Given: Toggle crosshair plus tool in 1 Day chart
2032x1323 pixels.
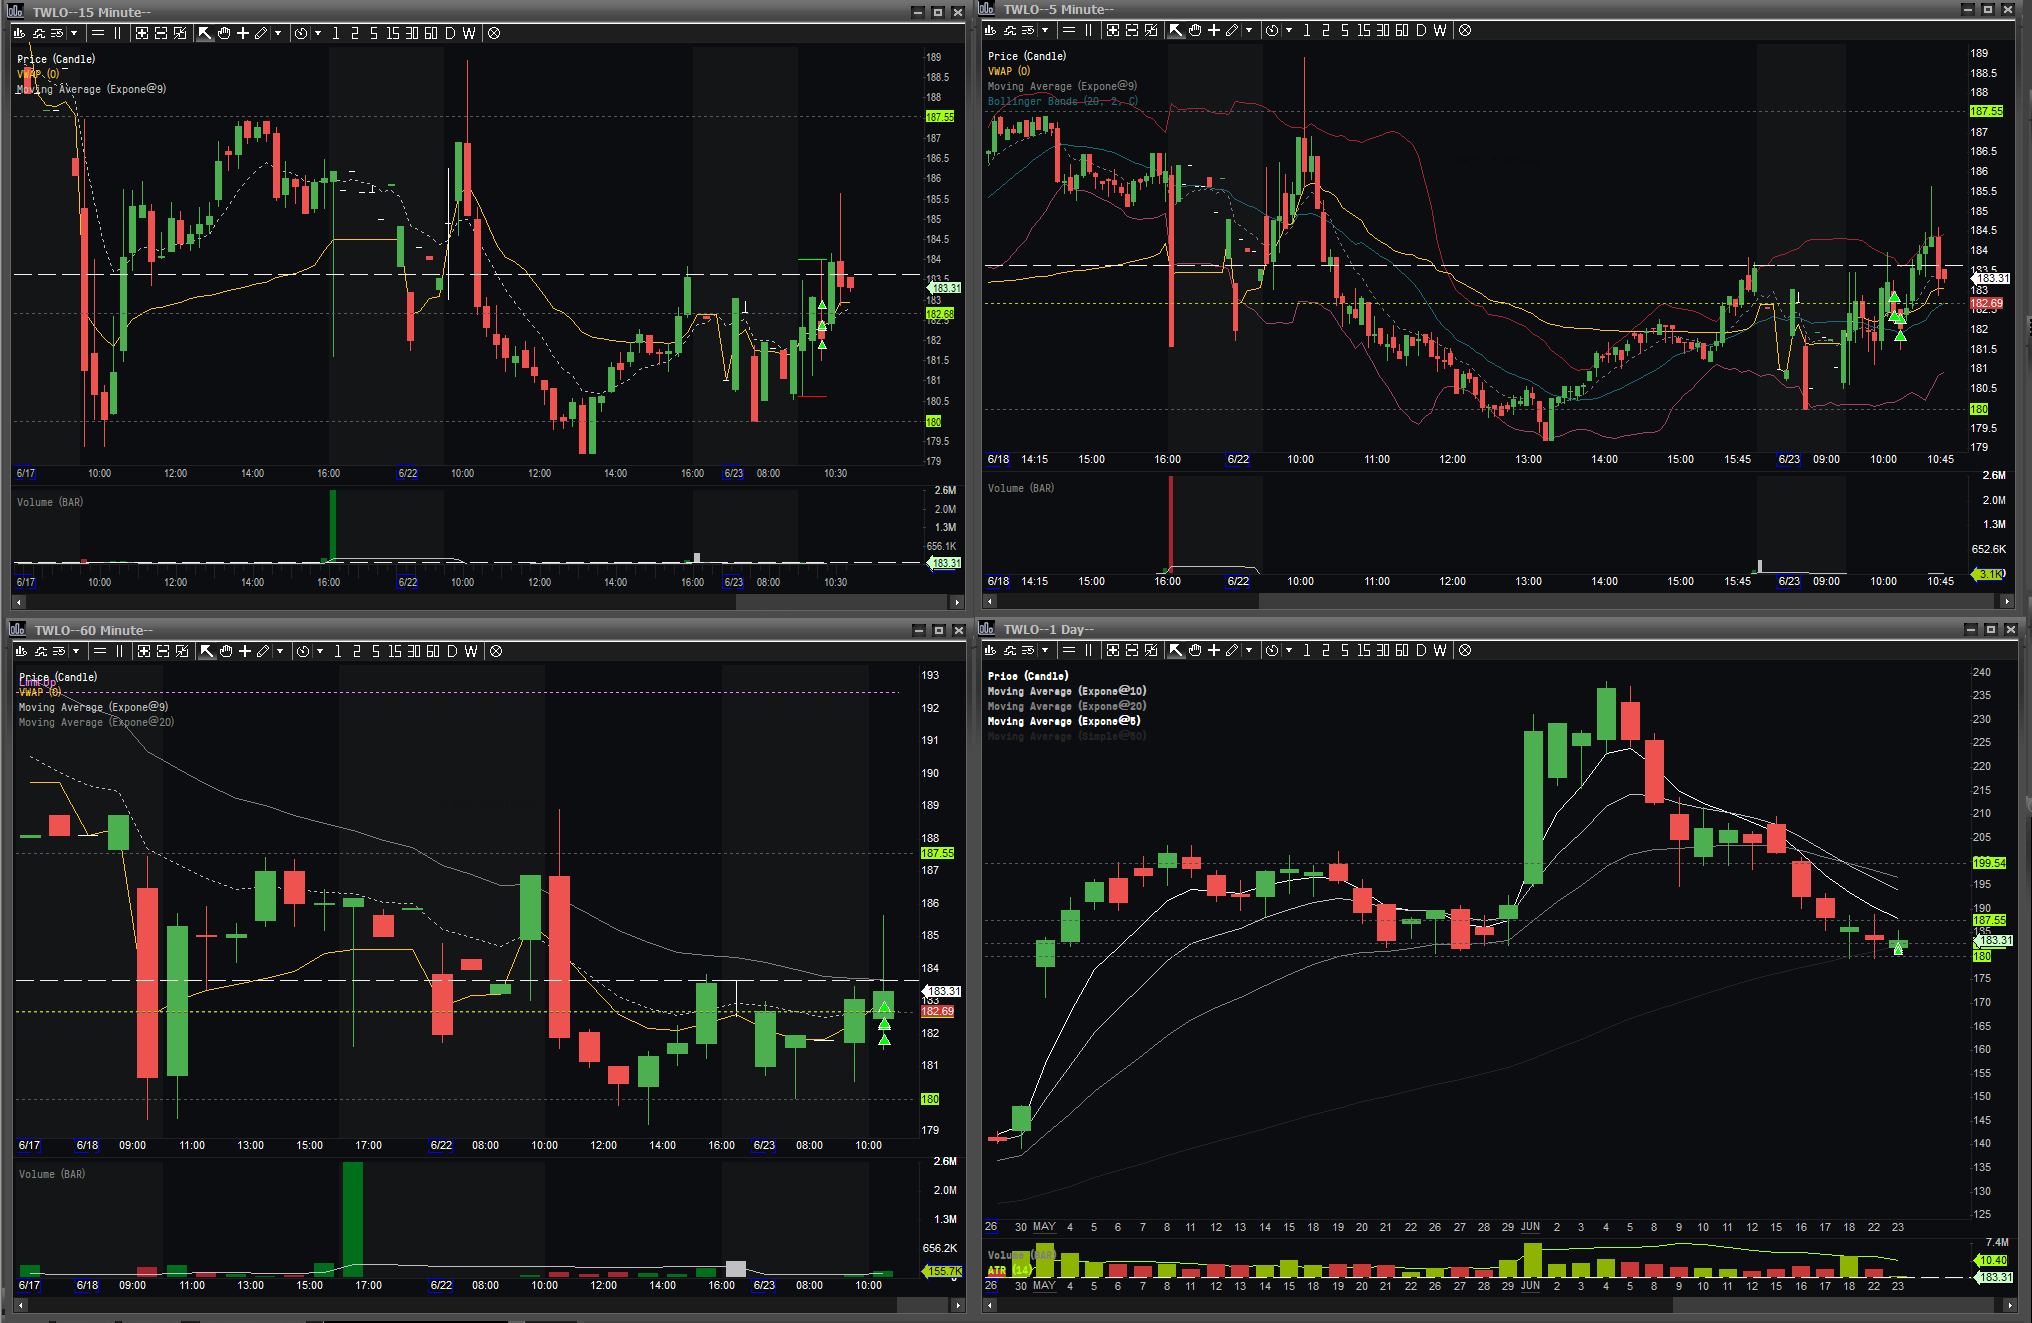Looking at the screenshot, I should click(1214, 650).
